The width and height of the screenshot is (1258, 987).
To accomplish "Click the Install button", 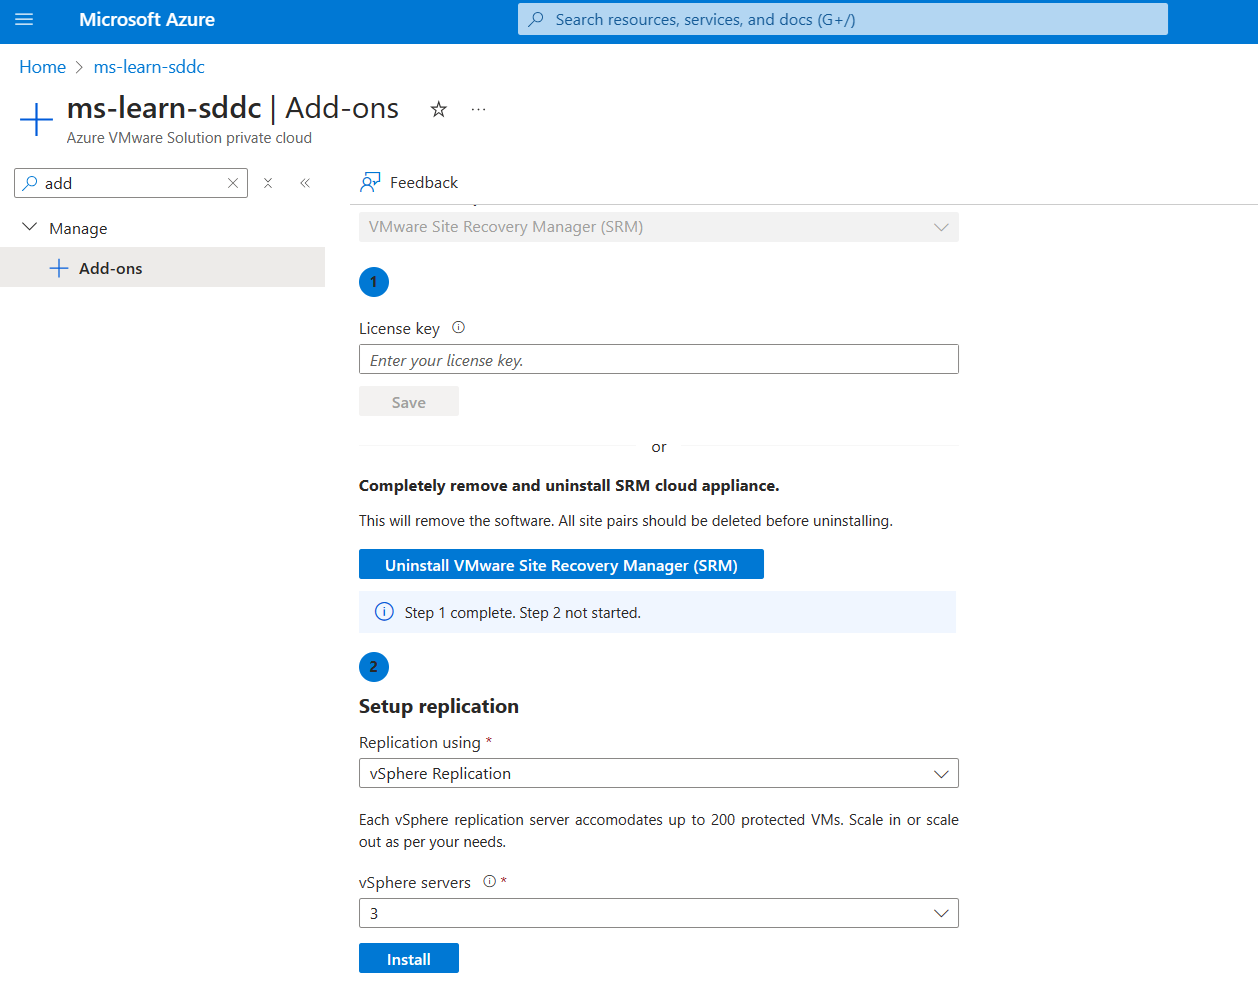I will coord(409,959).
